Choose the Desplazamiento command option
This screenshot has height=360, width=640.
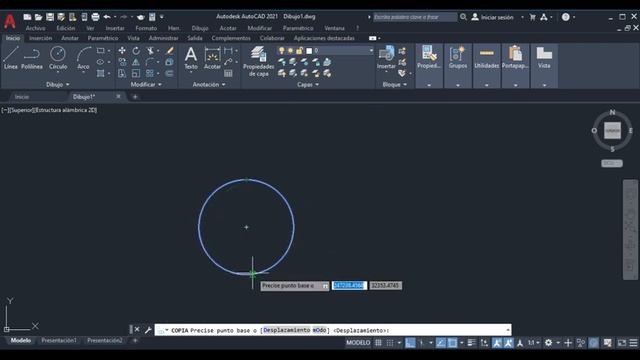[x=287, y=330]
